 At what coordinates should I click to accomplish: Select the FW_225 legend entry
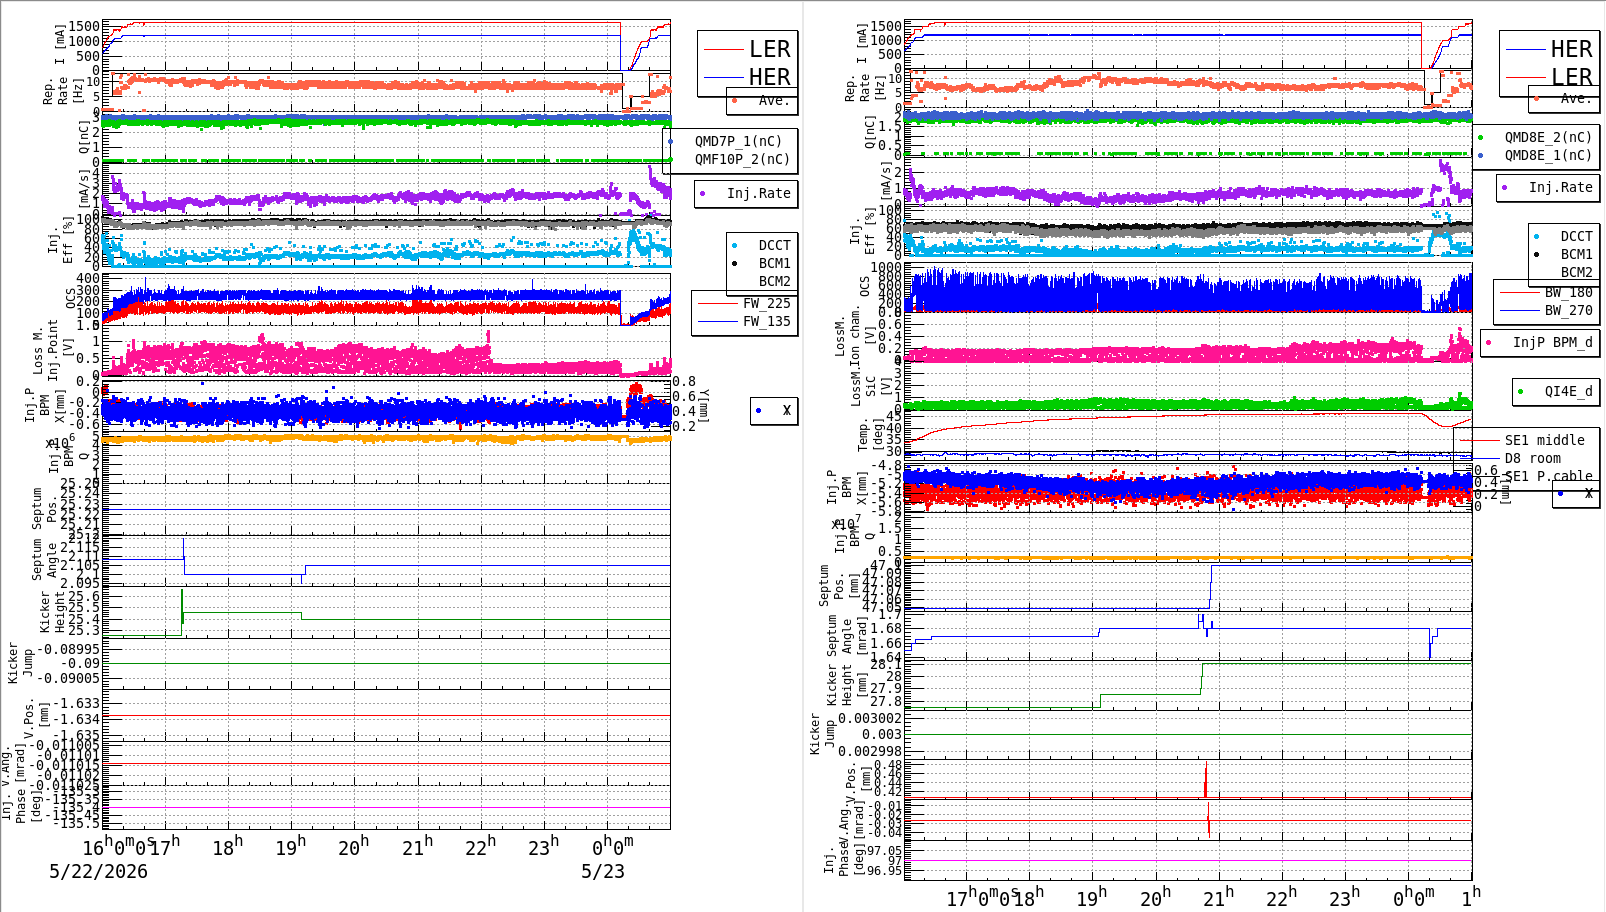point(766,303)
